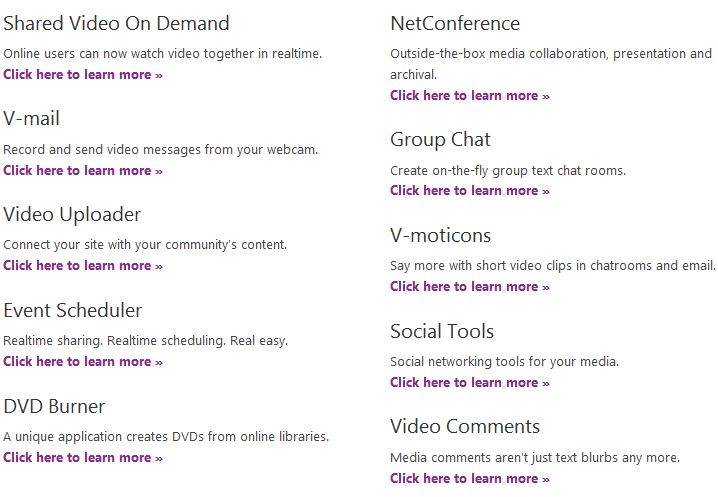
Task: Click the Group Chat heading
Action: (x=441, y=140)
